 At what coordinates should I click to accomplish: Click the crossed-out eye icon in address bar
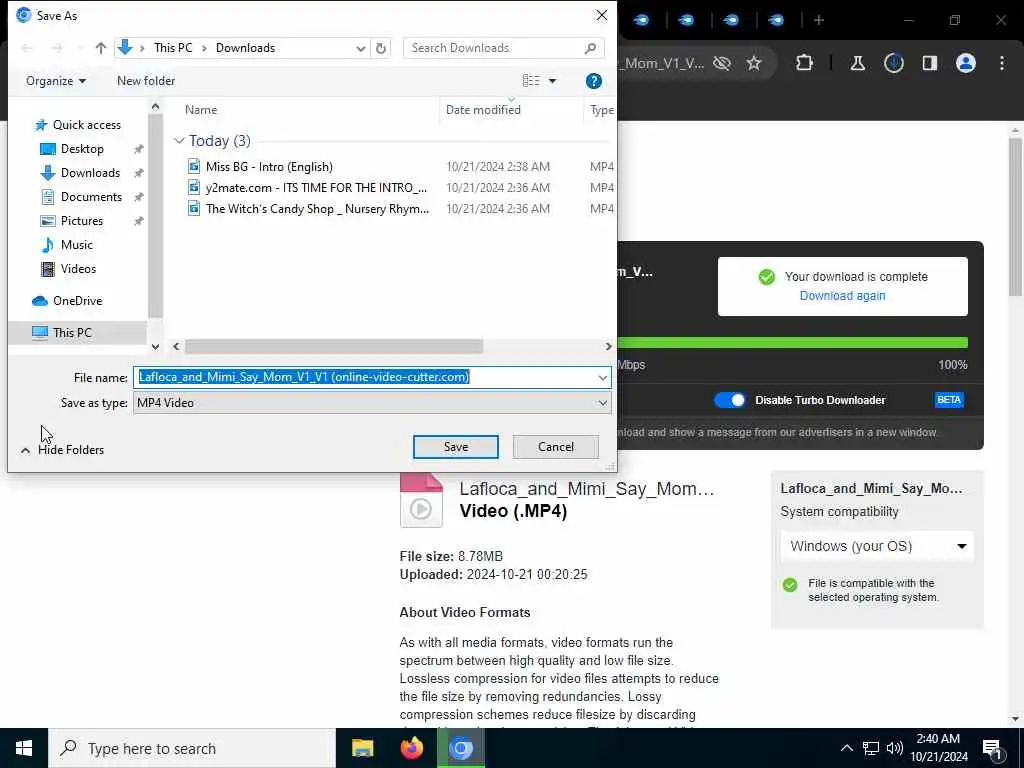[722, 63]
